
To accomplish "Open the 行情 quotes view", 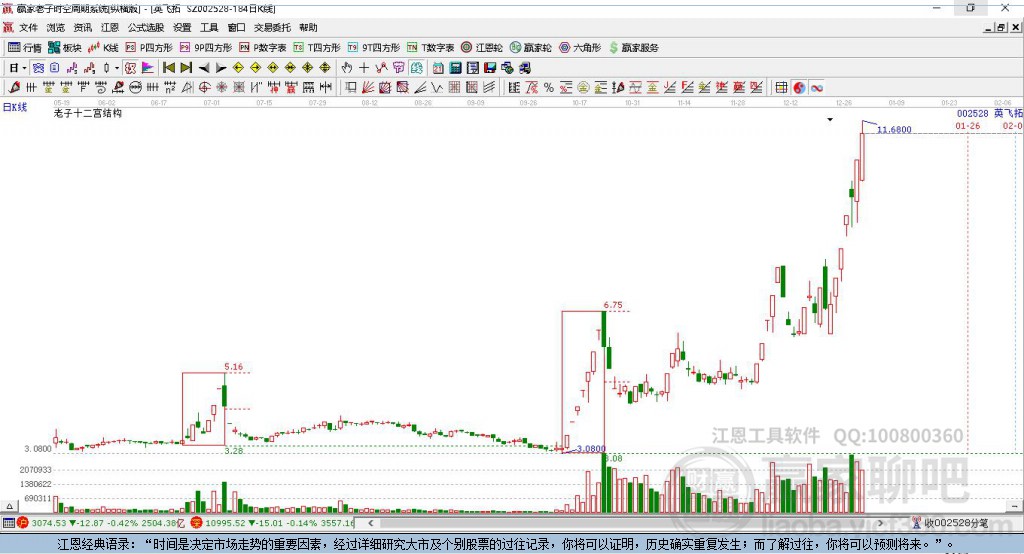I will 25,48.
